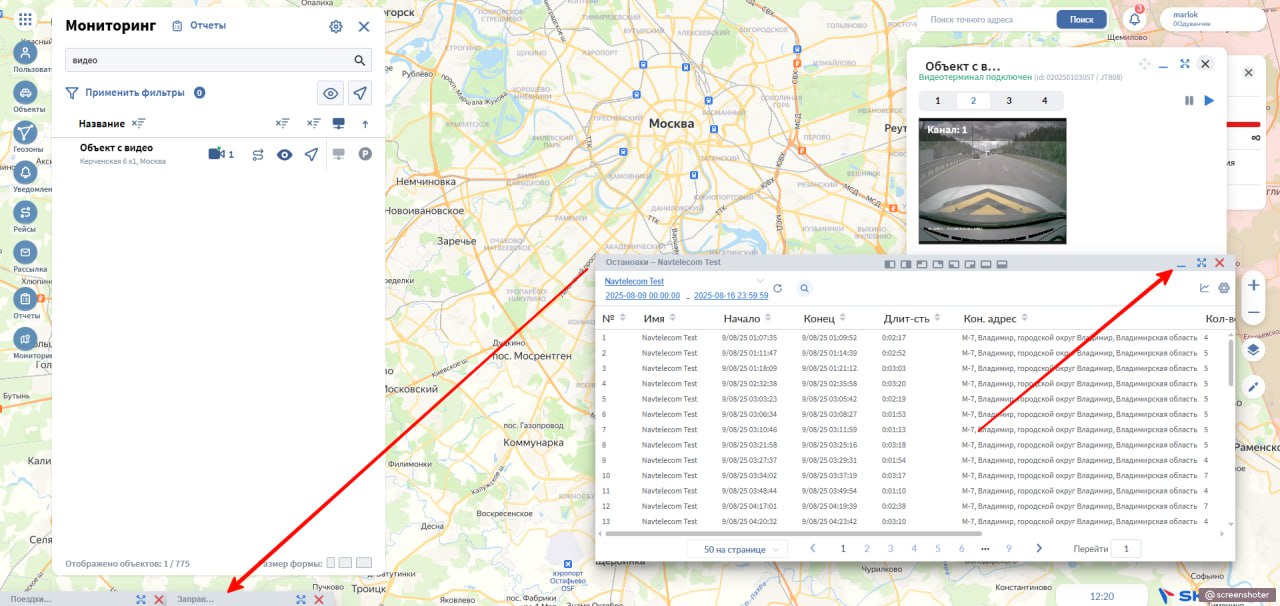Pause the video stream
The height and width of the screenshot is (606, 1280).
tap(1189, 101)
